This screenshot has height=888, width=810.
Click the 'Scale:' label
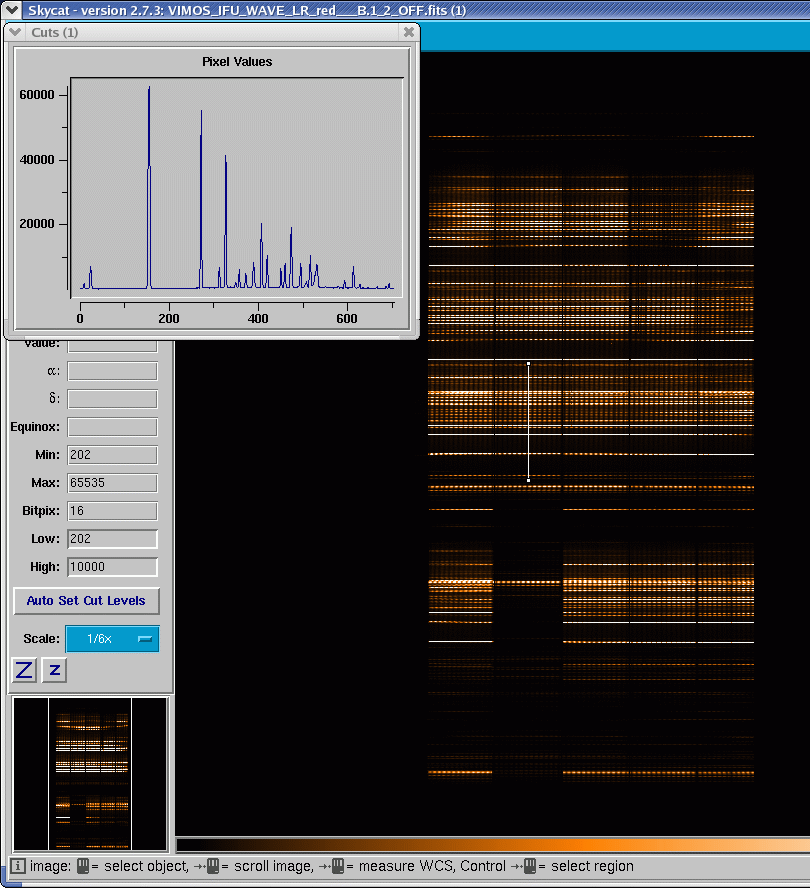pyautogui.click(x=41, y=639)
